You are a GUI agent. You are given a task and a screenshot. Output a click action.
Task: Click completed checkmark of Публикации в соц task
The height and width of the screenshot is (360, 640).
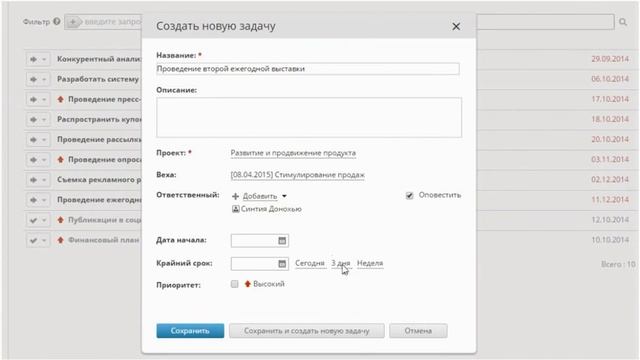pos(33,220)
